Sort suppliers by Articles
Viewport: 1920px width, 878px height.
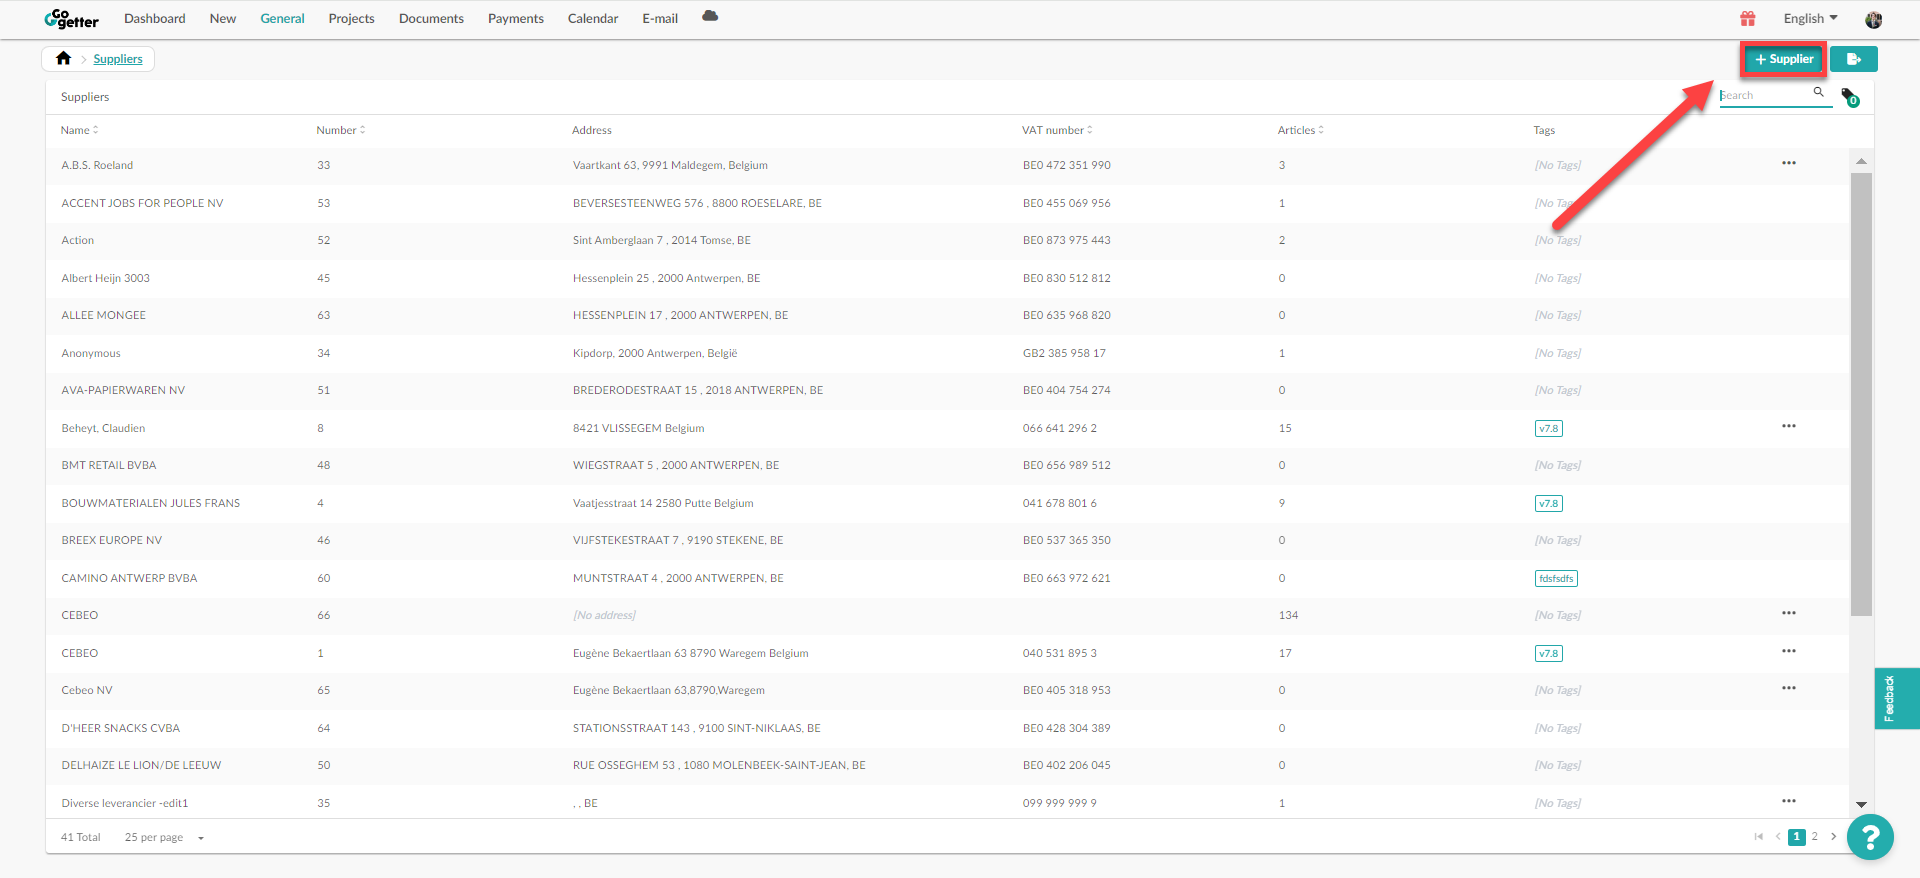click(1300, 130)
